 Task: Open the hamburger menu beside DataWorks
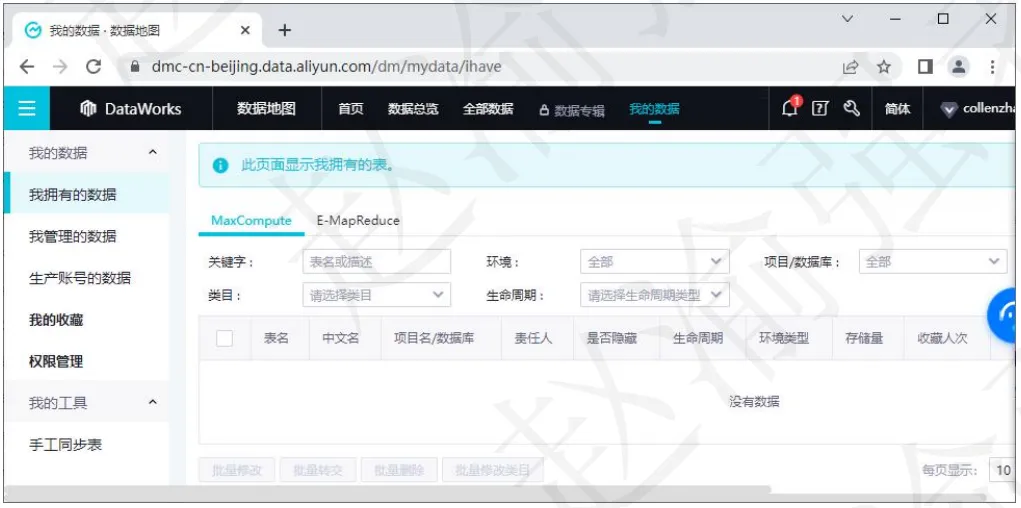[x=27, y=108]
